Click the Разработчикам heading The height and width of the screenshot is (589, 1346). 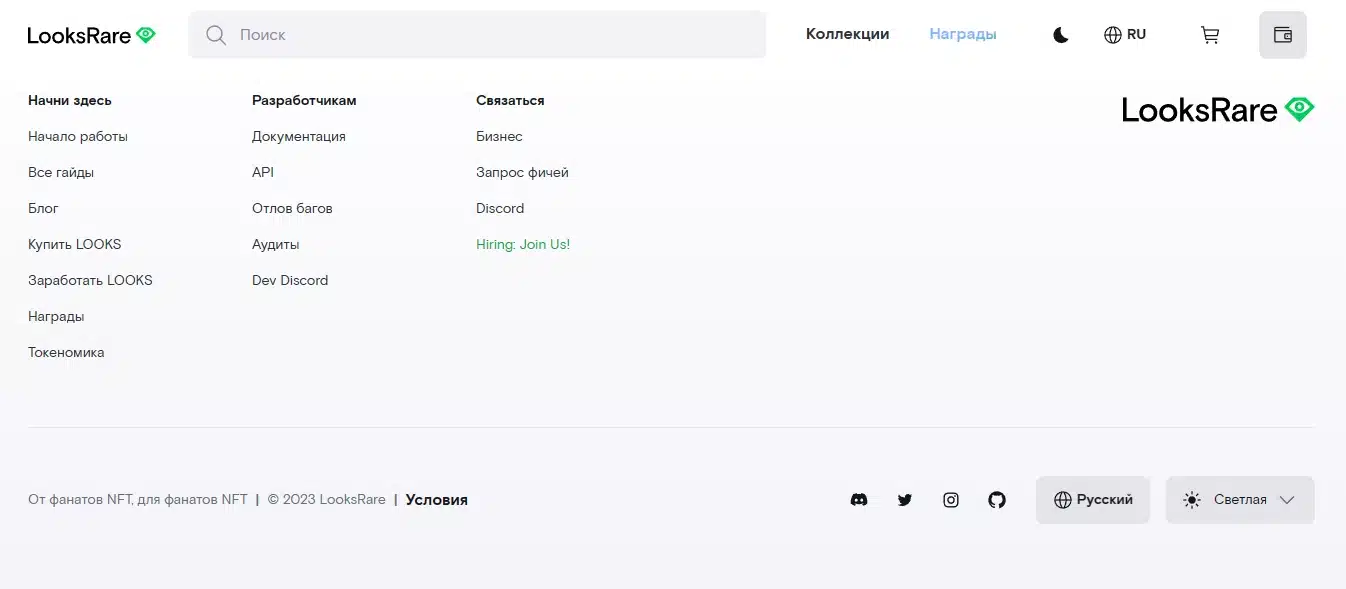click(304, 101)
